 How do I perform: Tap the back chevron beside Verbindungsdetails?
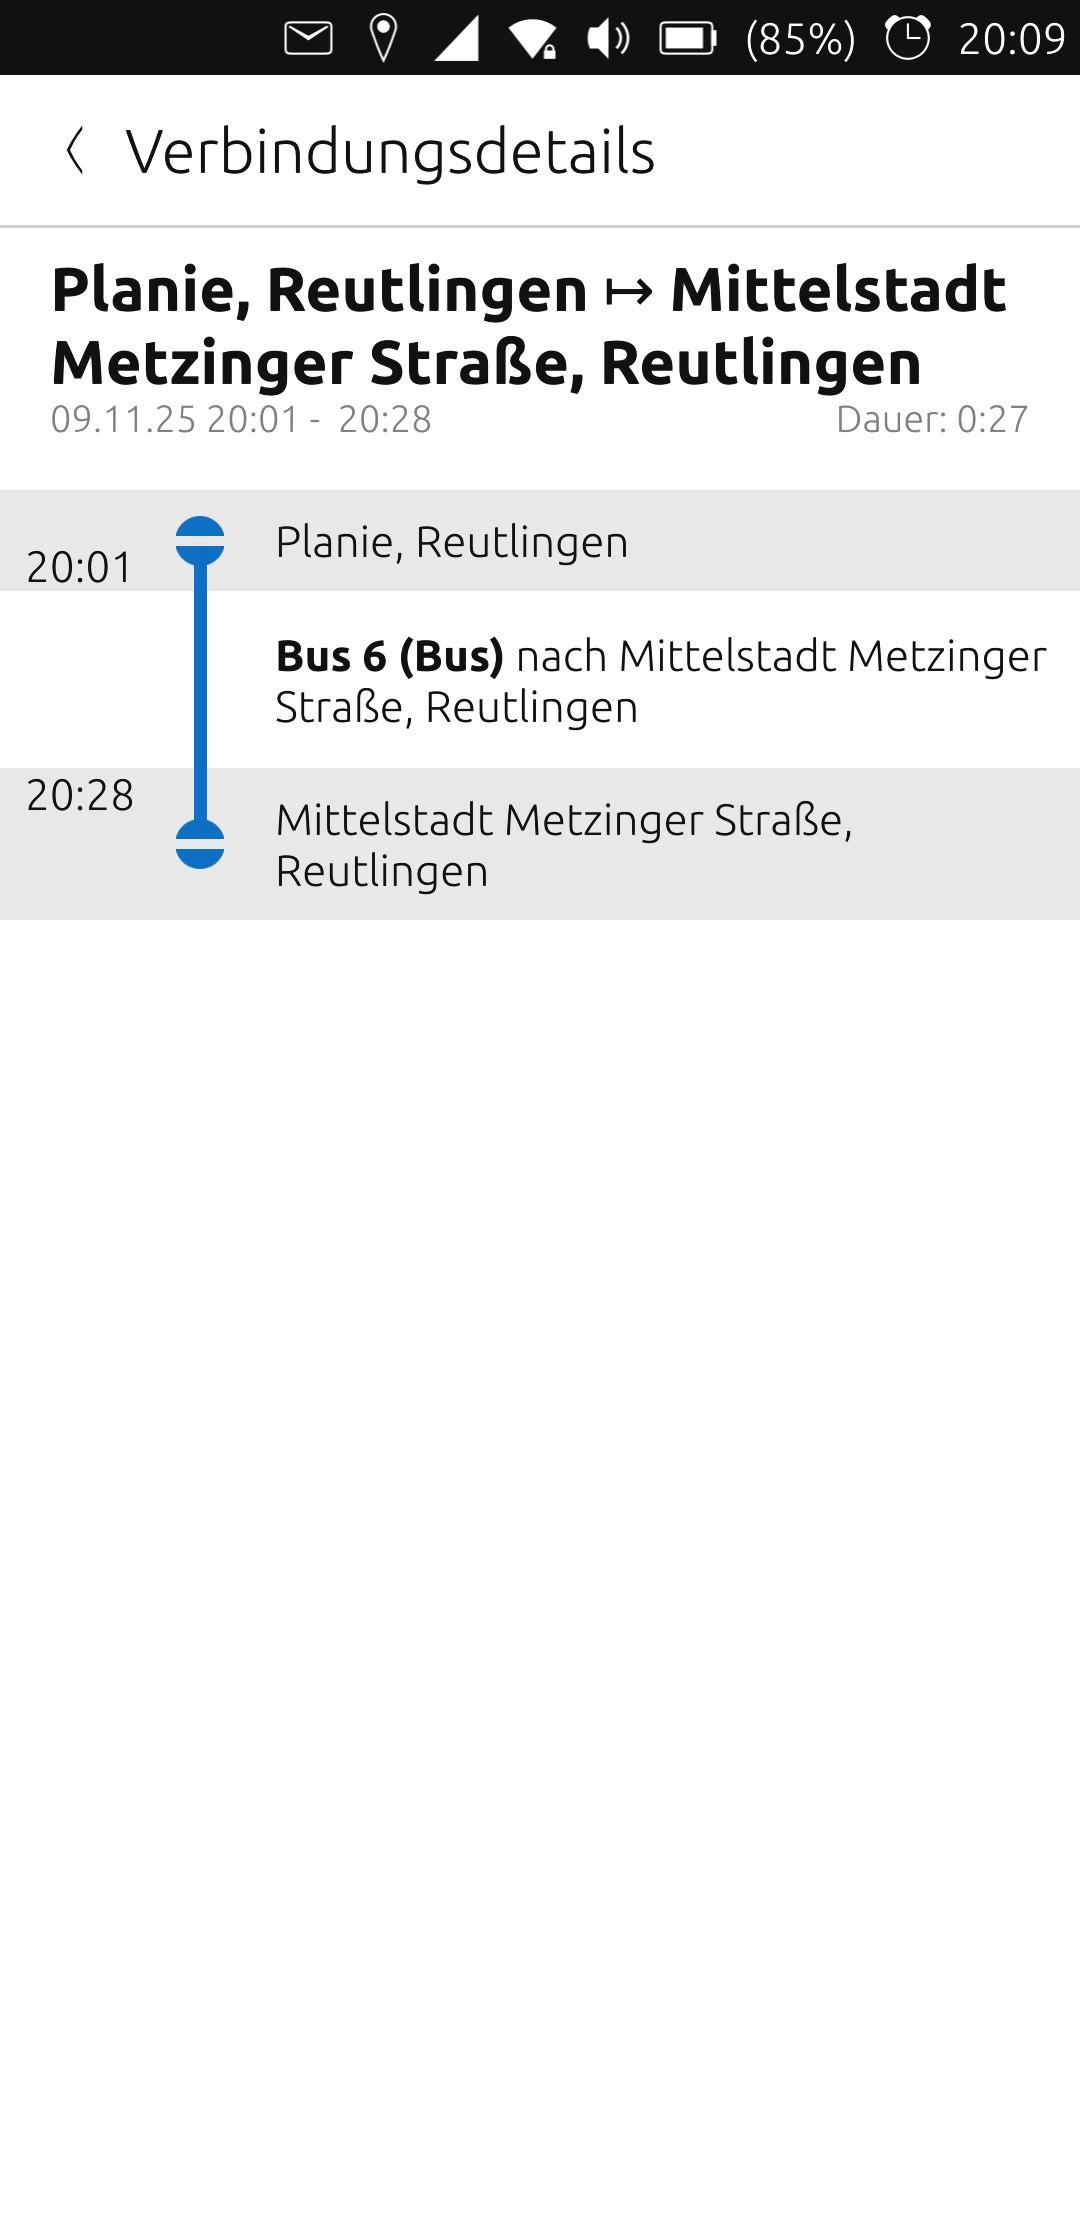[74, 152]
